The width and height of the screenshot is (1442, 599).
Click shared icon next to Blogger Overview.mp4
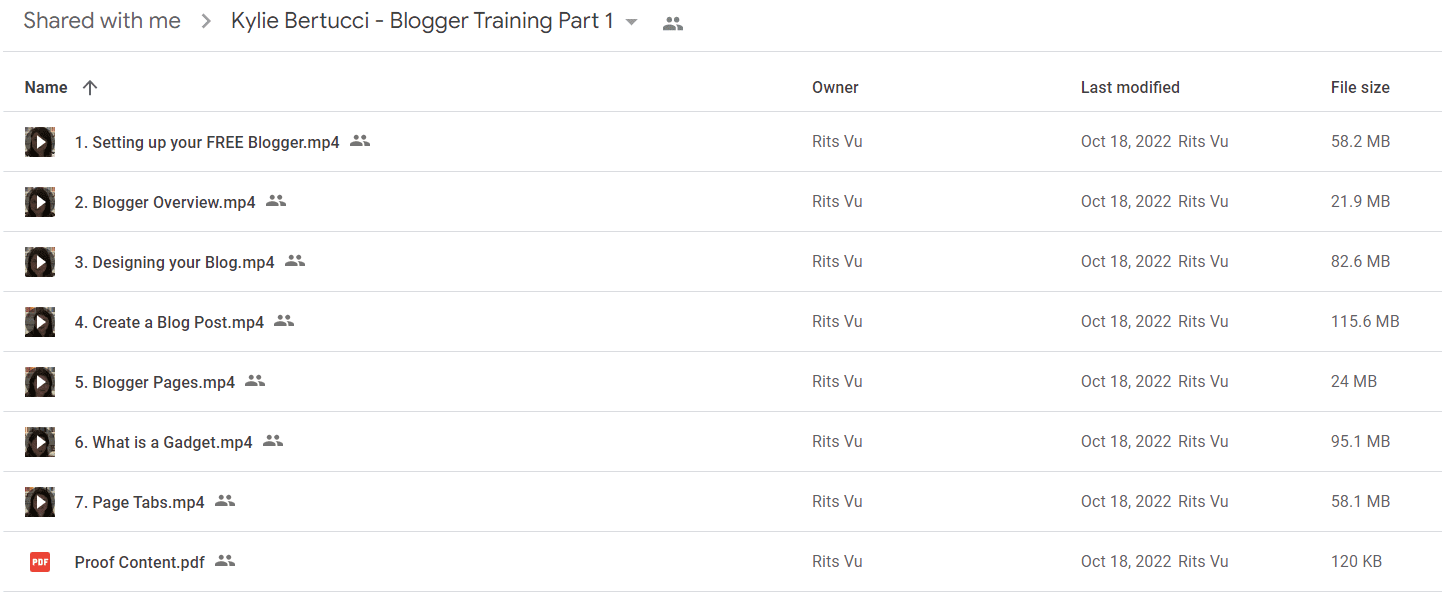(x=276, y=201)
